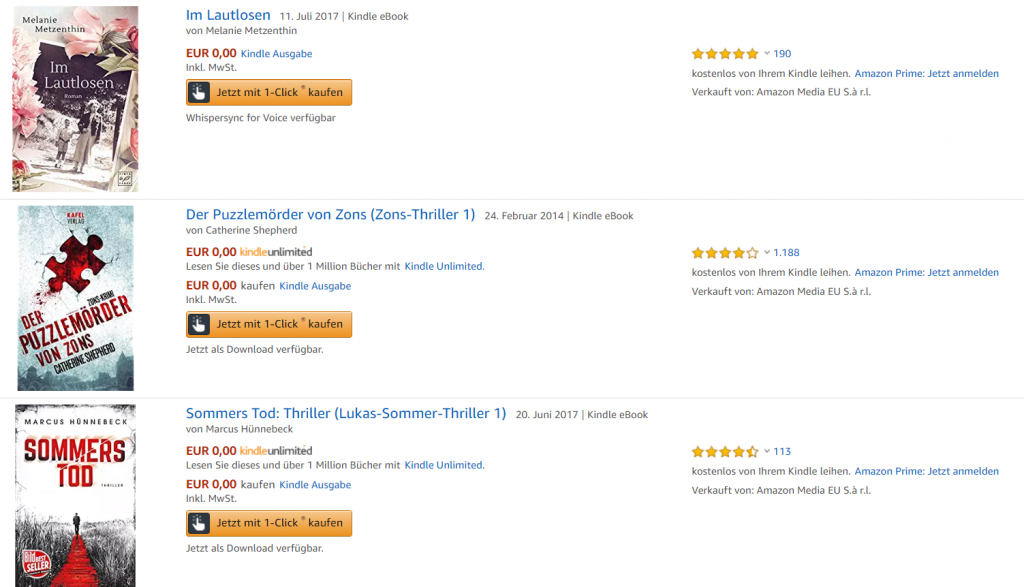Image resolution: width=1024 pixels, height=587 pixels.
Task: Expand rating chevron beside 113 reviews
Action: pyautogui.click(x=767, y=451)
